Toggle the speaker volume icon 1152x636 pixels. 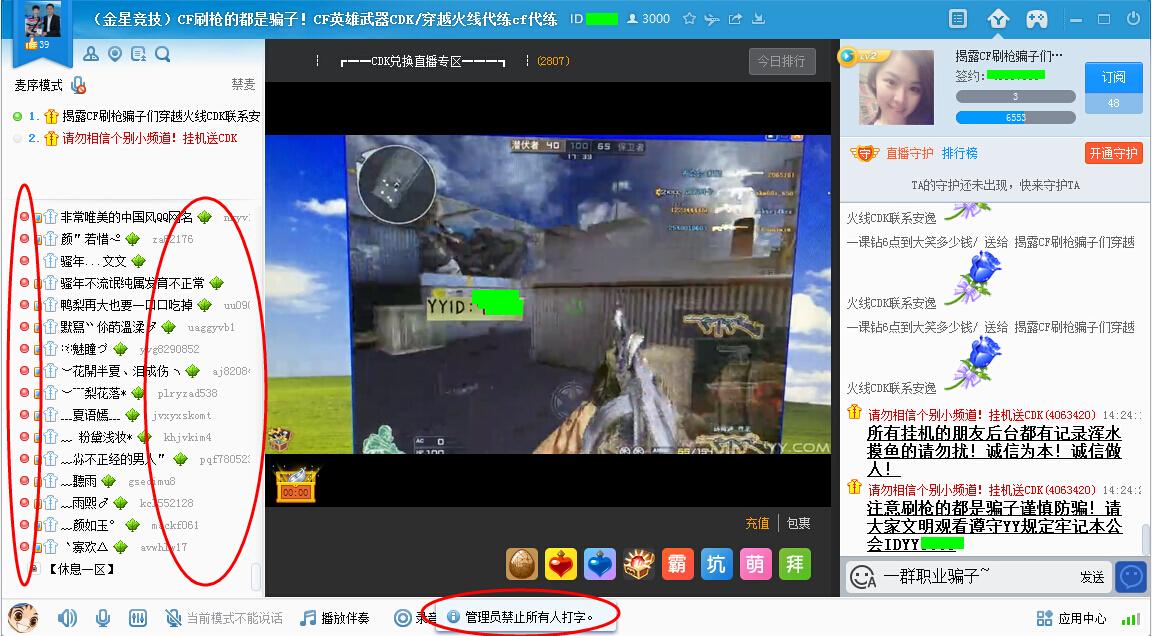click(67, 618)
